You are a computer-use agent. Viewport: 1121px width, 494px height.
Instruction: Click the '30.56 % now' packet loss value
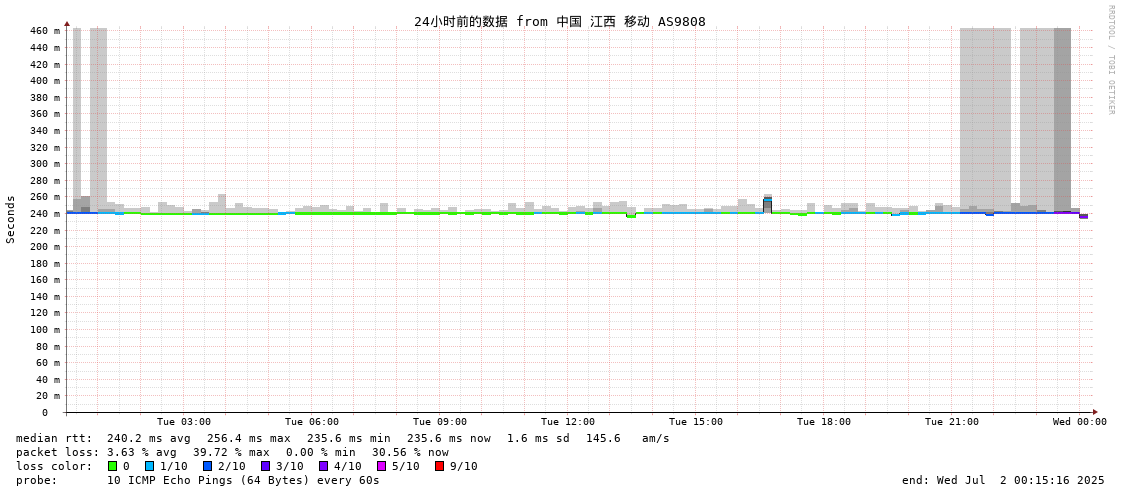408,453
